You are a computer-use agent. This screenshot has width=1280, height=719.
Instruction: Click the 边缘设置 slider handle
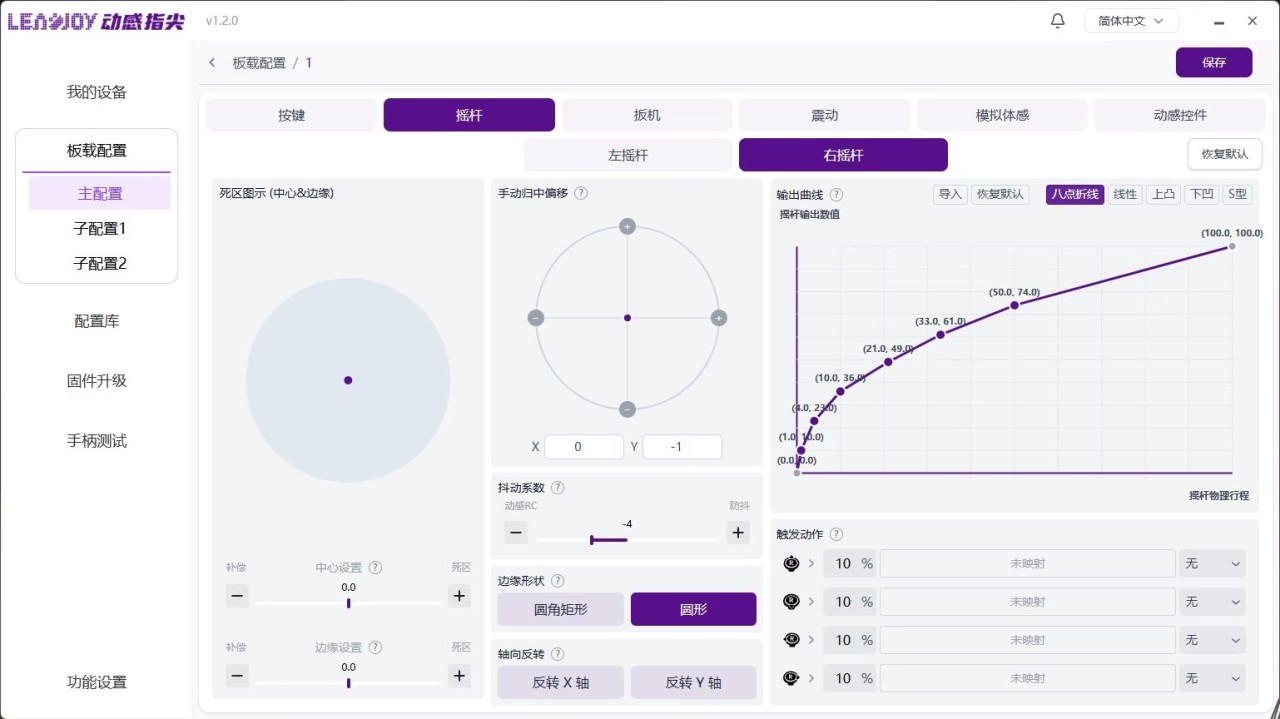pyautogui.click(x=348, y=683)
